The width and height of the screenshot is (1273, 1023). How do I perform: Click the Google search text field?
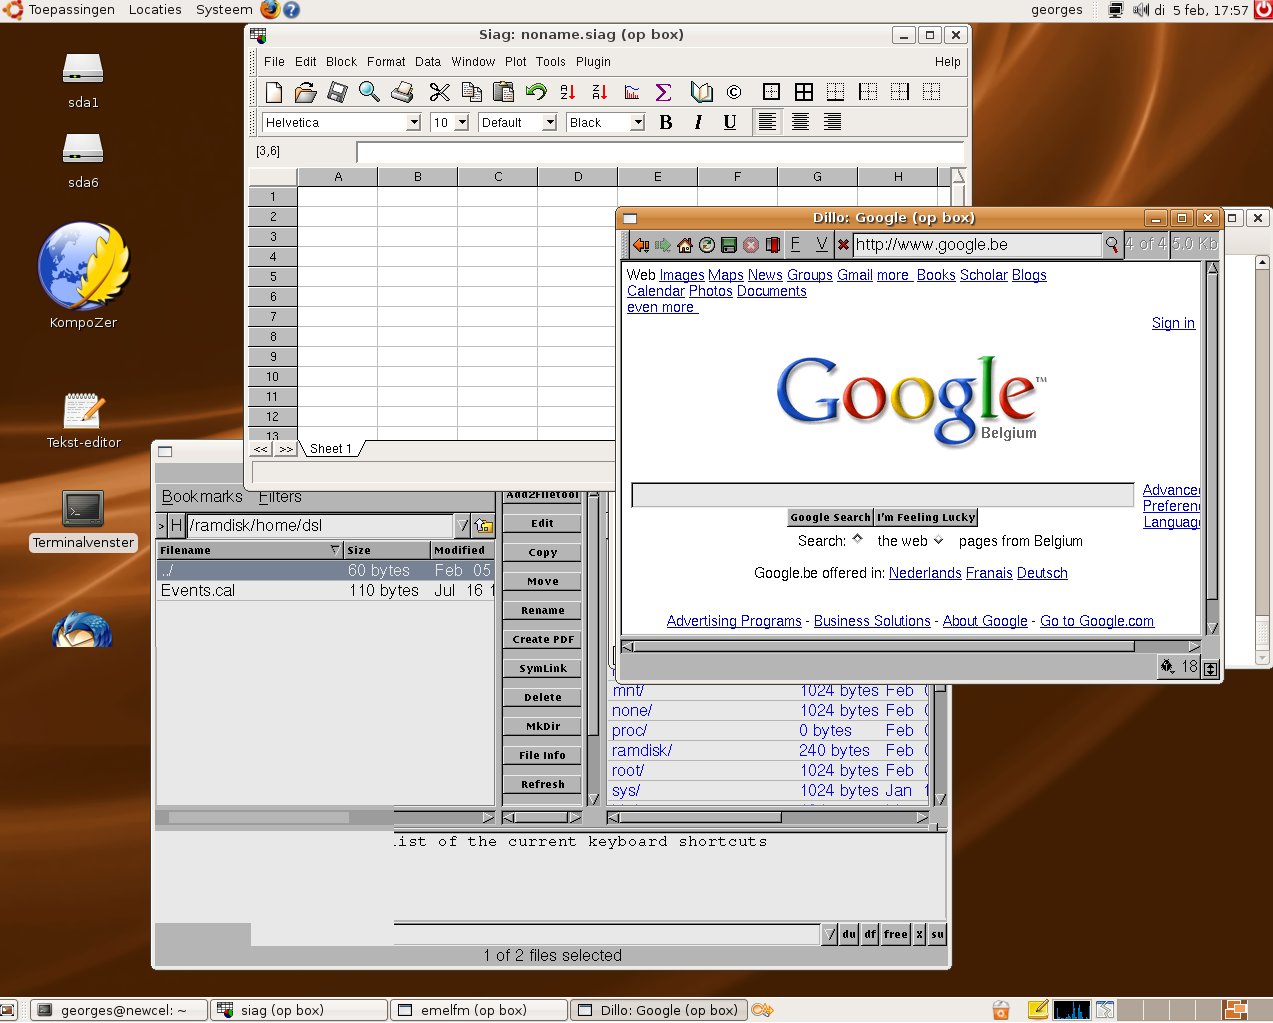click(x=883, y=495)
